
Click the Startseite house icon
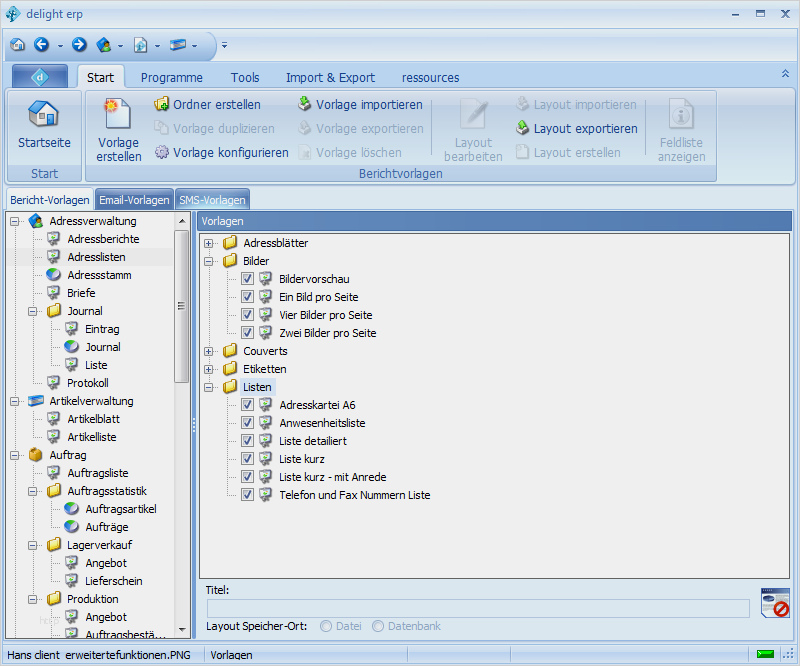43,113
